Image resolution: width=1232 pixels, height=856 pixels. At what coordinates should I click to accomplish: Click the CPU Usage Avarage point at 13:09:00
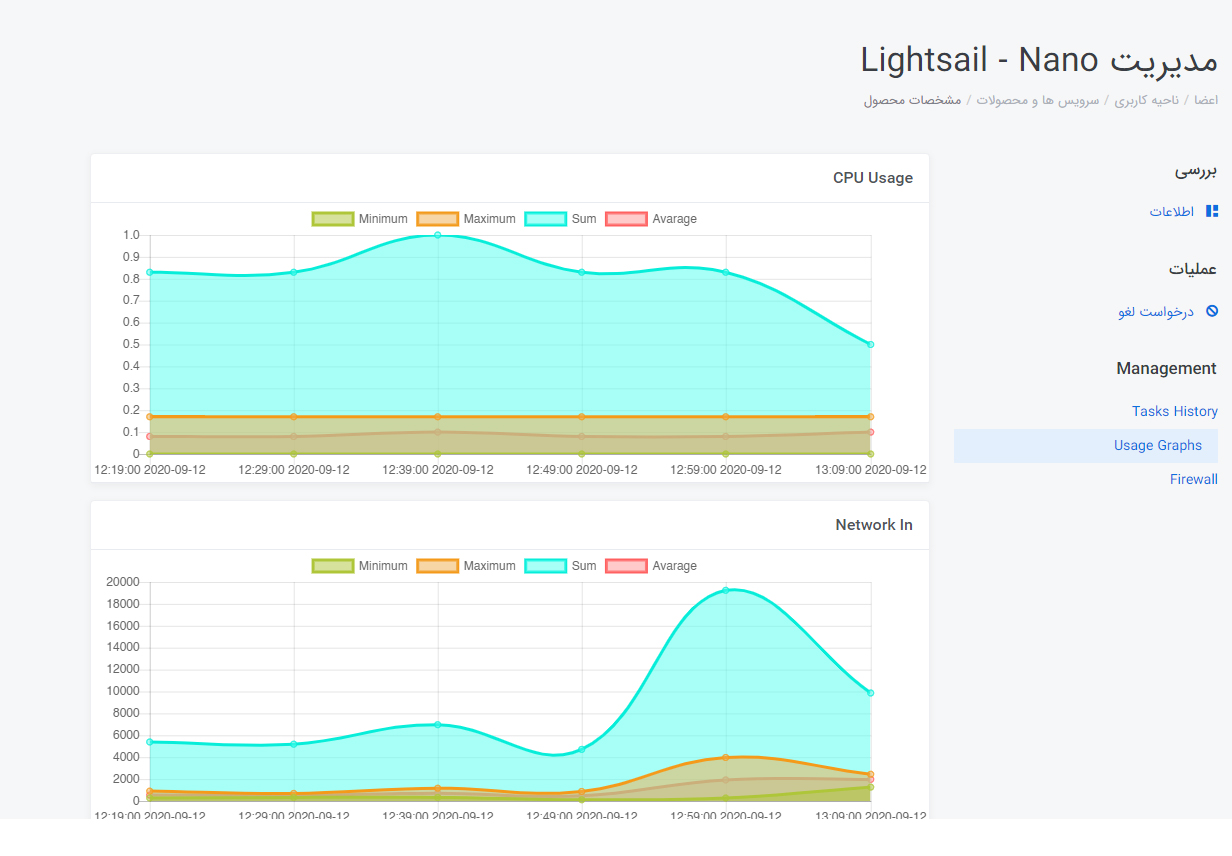(871, 432)
